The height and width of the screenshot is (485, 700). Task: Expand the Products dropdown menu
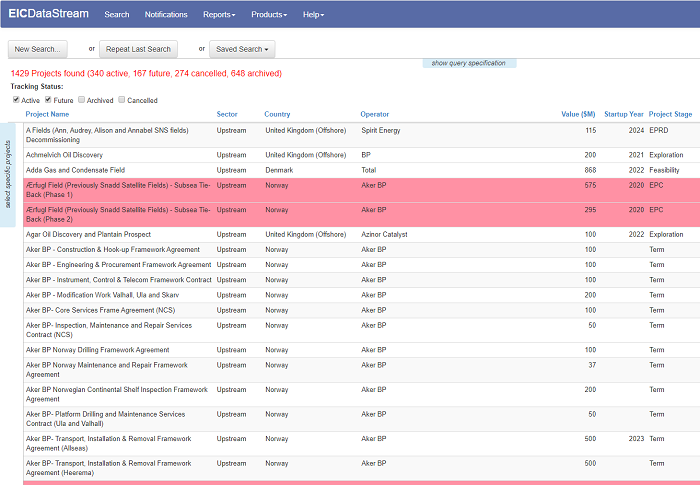coord(269,14)
